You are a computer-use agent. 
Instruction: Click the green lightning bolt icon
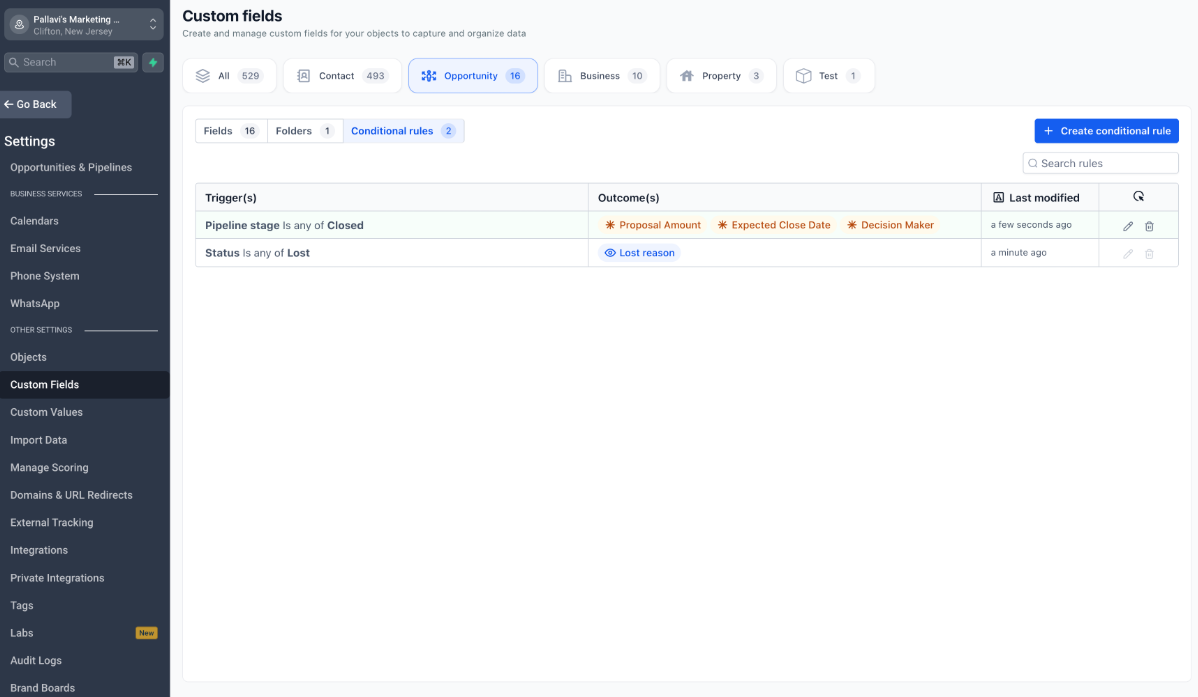[x=153, y=63]
